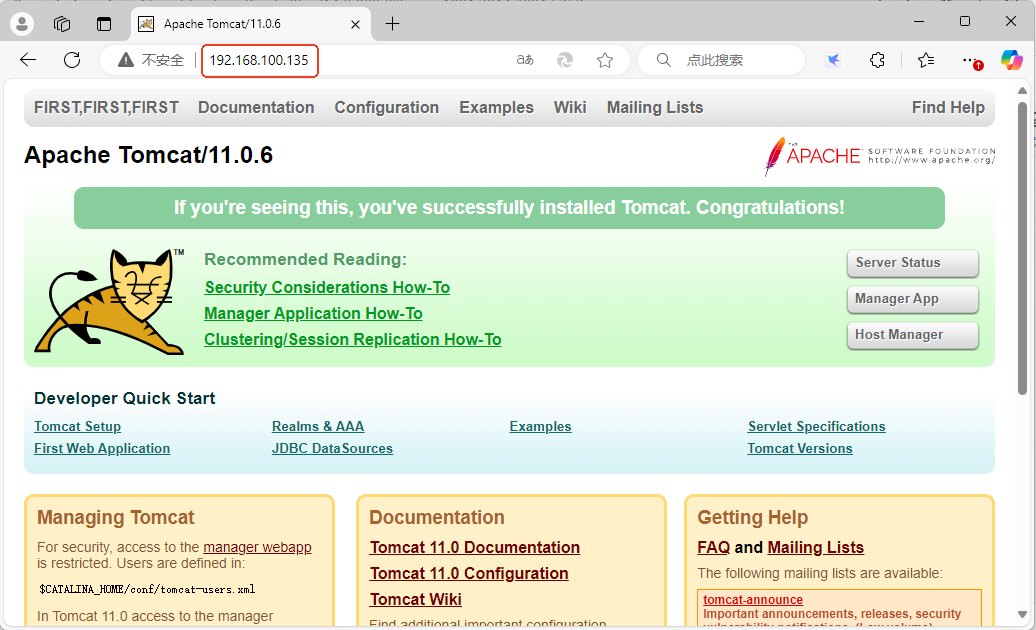Open Tomcat Versions link
The width and height of the screenshot is (1036, 630).
[799, 448]
